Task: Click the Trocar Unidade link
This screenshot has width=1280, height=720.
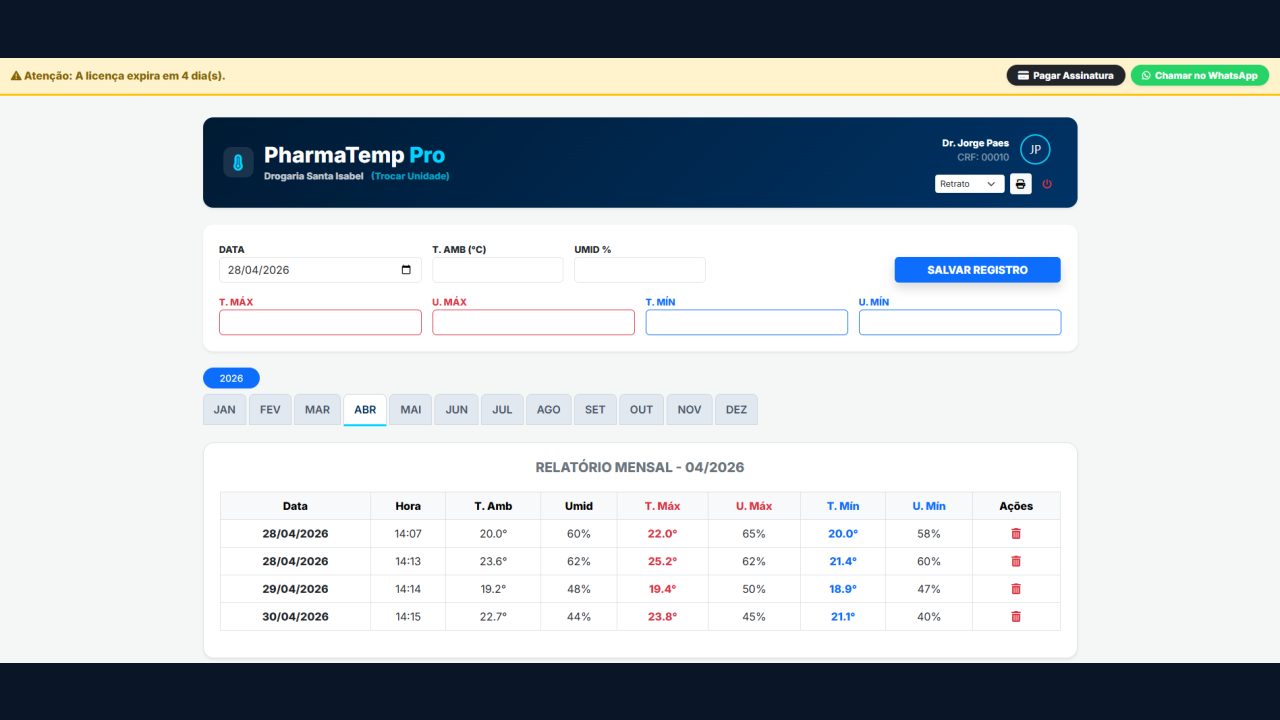Action: pyautogui.click(x=410, y=176)
